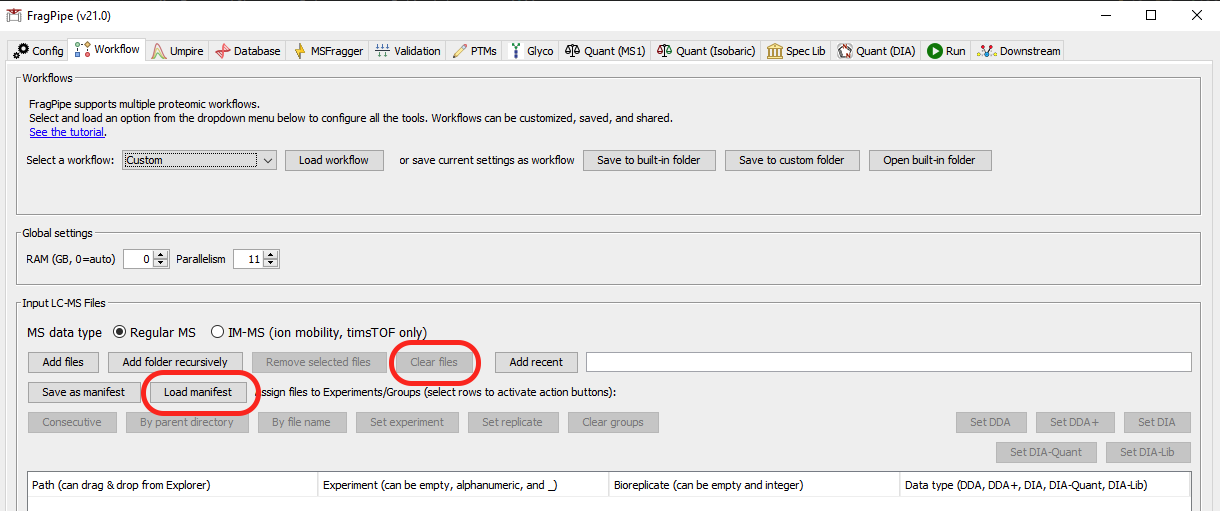Click the Add files button
Screen dimensions: 1220x511
pos(63,362)
